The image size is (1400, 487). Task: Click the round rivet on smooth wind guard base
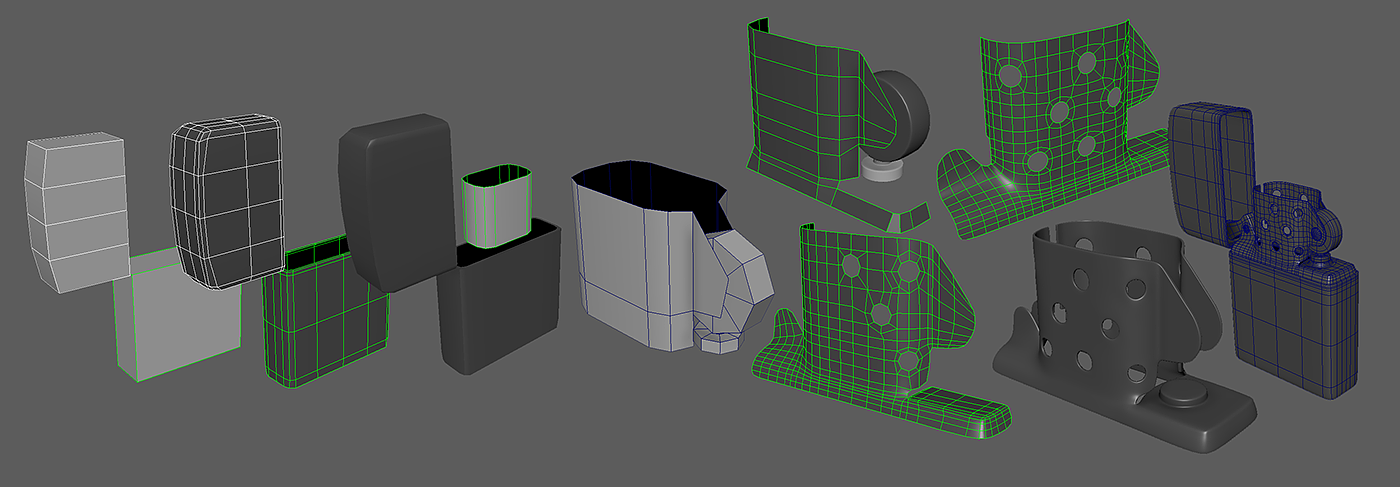click(1184, 395)
